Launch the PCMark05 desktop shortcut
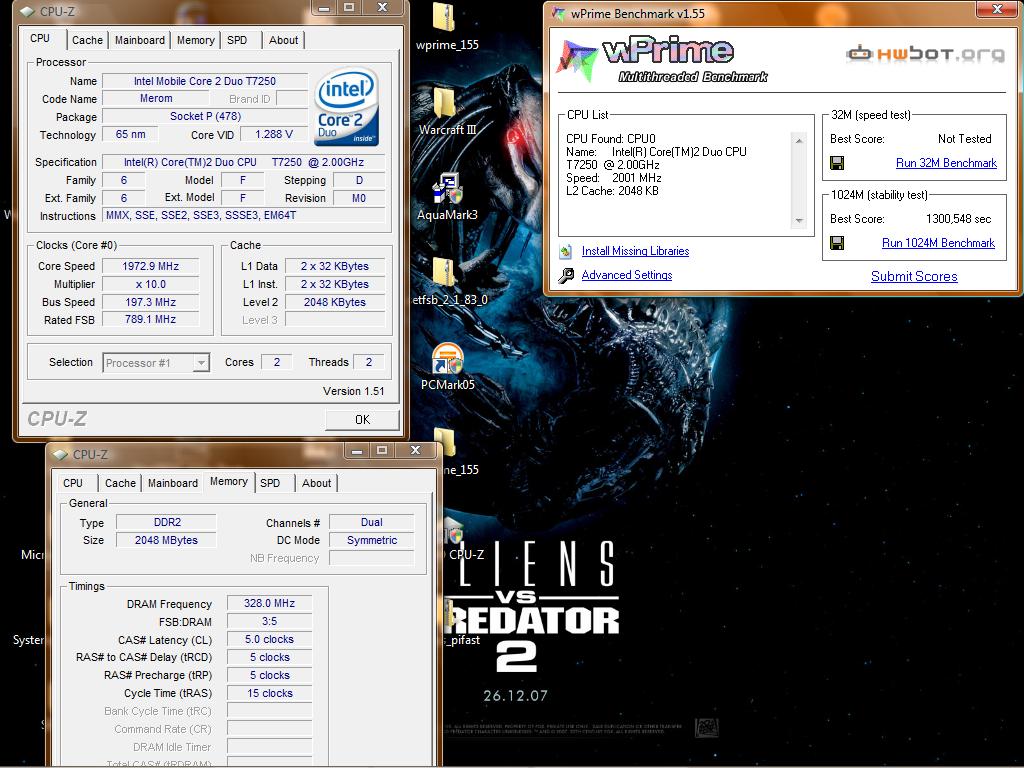 click(447, 359)
